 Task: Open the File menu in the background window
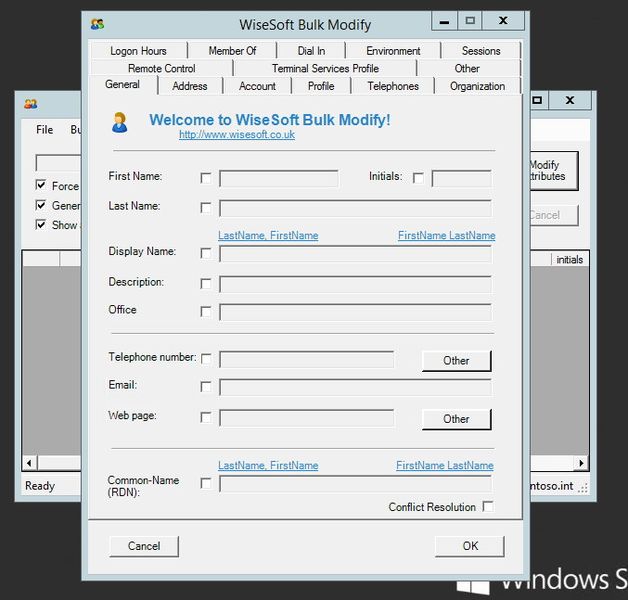pos(44,130)
